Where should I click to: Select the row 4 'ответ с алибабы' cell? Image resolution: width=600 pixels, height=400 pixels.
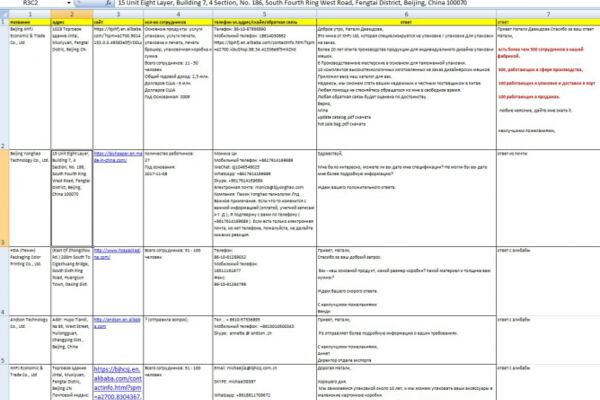tap(548, 281)
